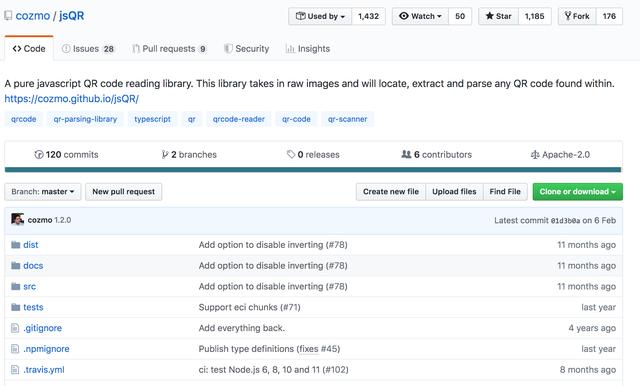
Task: View the 2 branches list
Action: click(189, 155)
